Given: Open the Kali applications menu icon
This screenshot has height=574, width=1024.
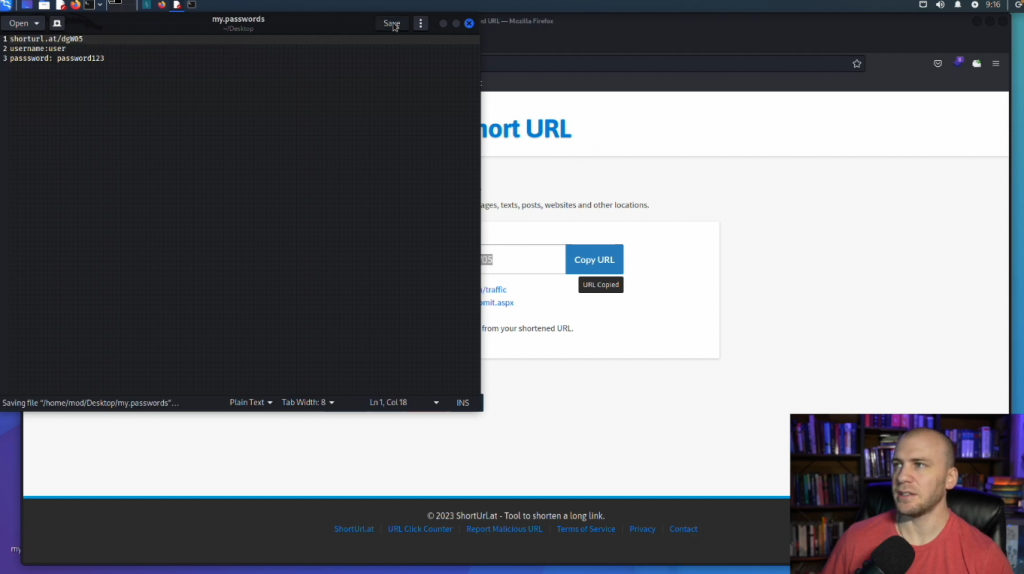Looking at the screenshot, I should [x=7, y=5].
